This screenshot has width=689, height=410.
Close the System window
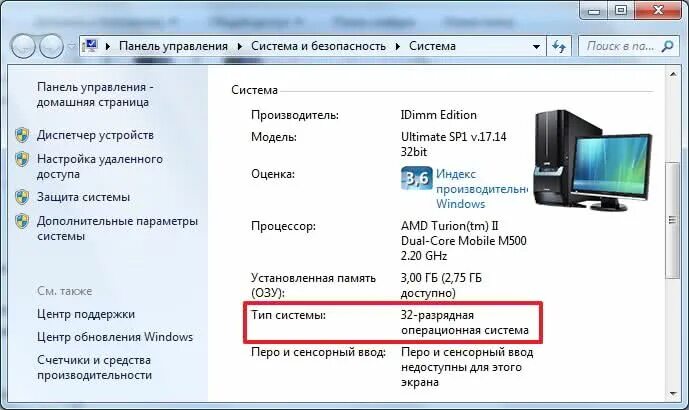[x=658, y=11]
